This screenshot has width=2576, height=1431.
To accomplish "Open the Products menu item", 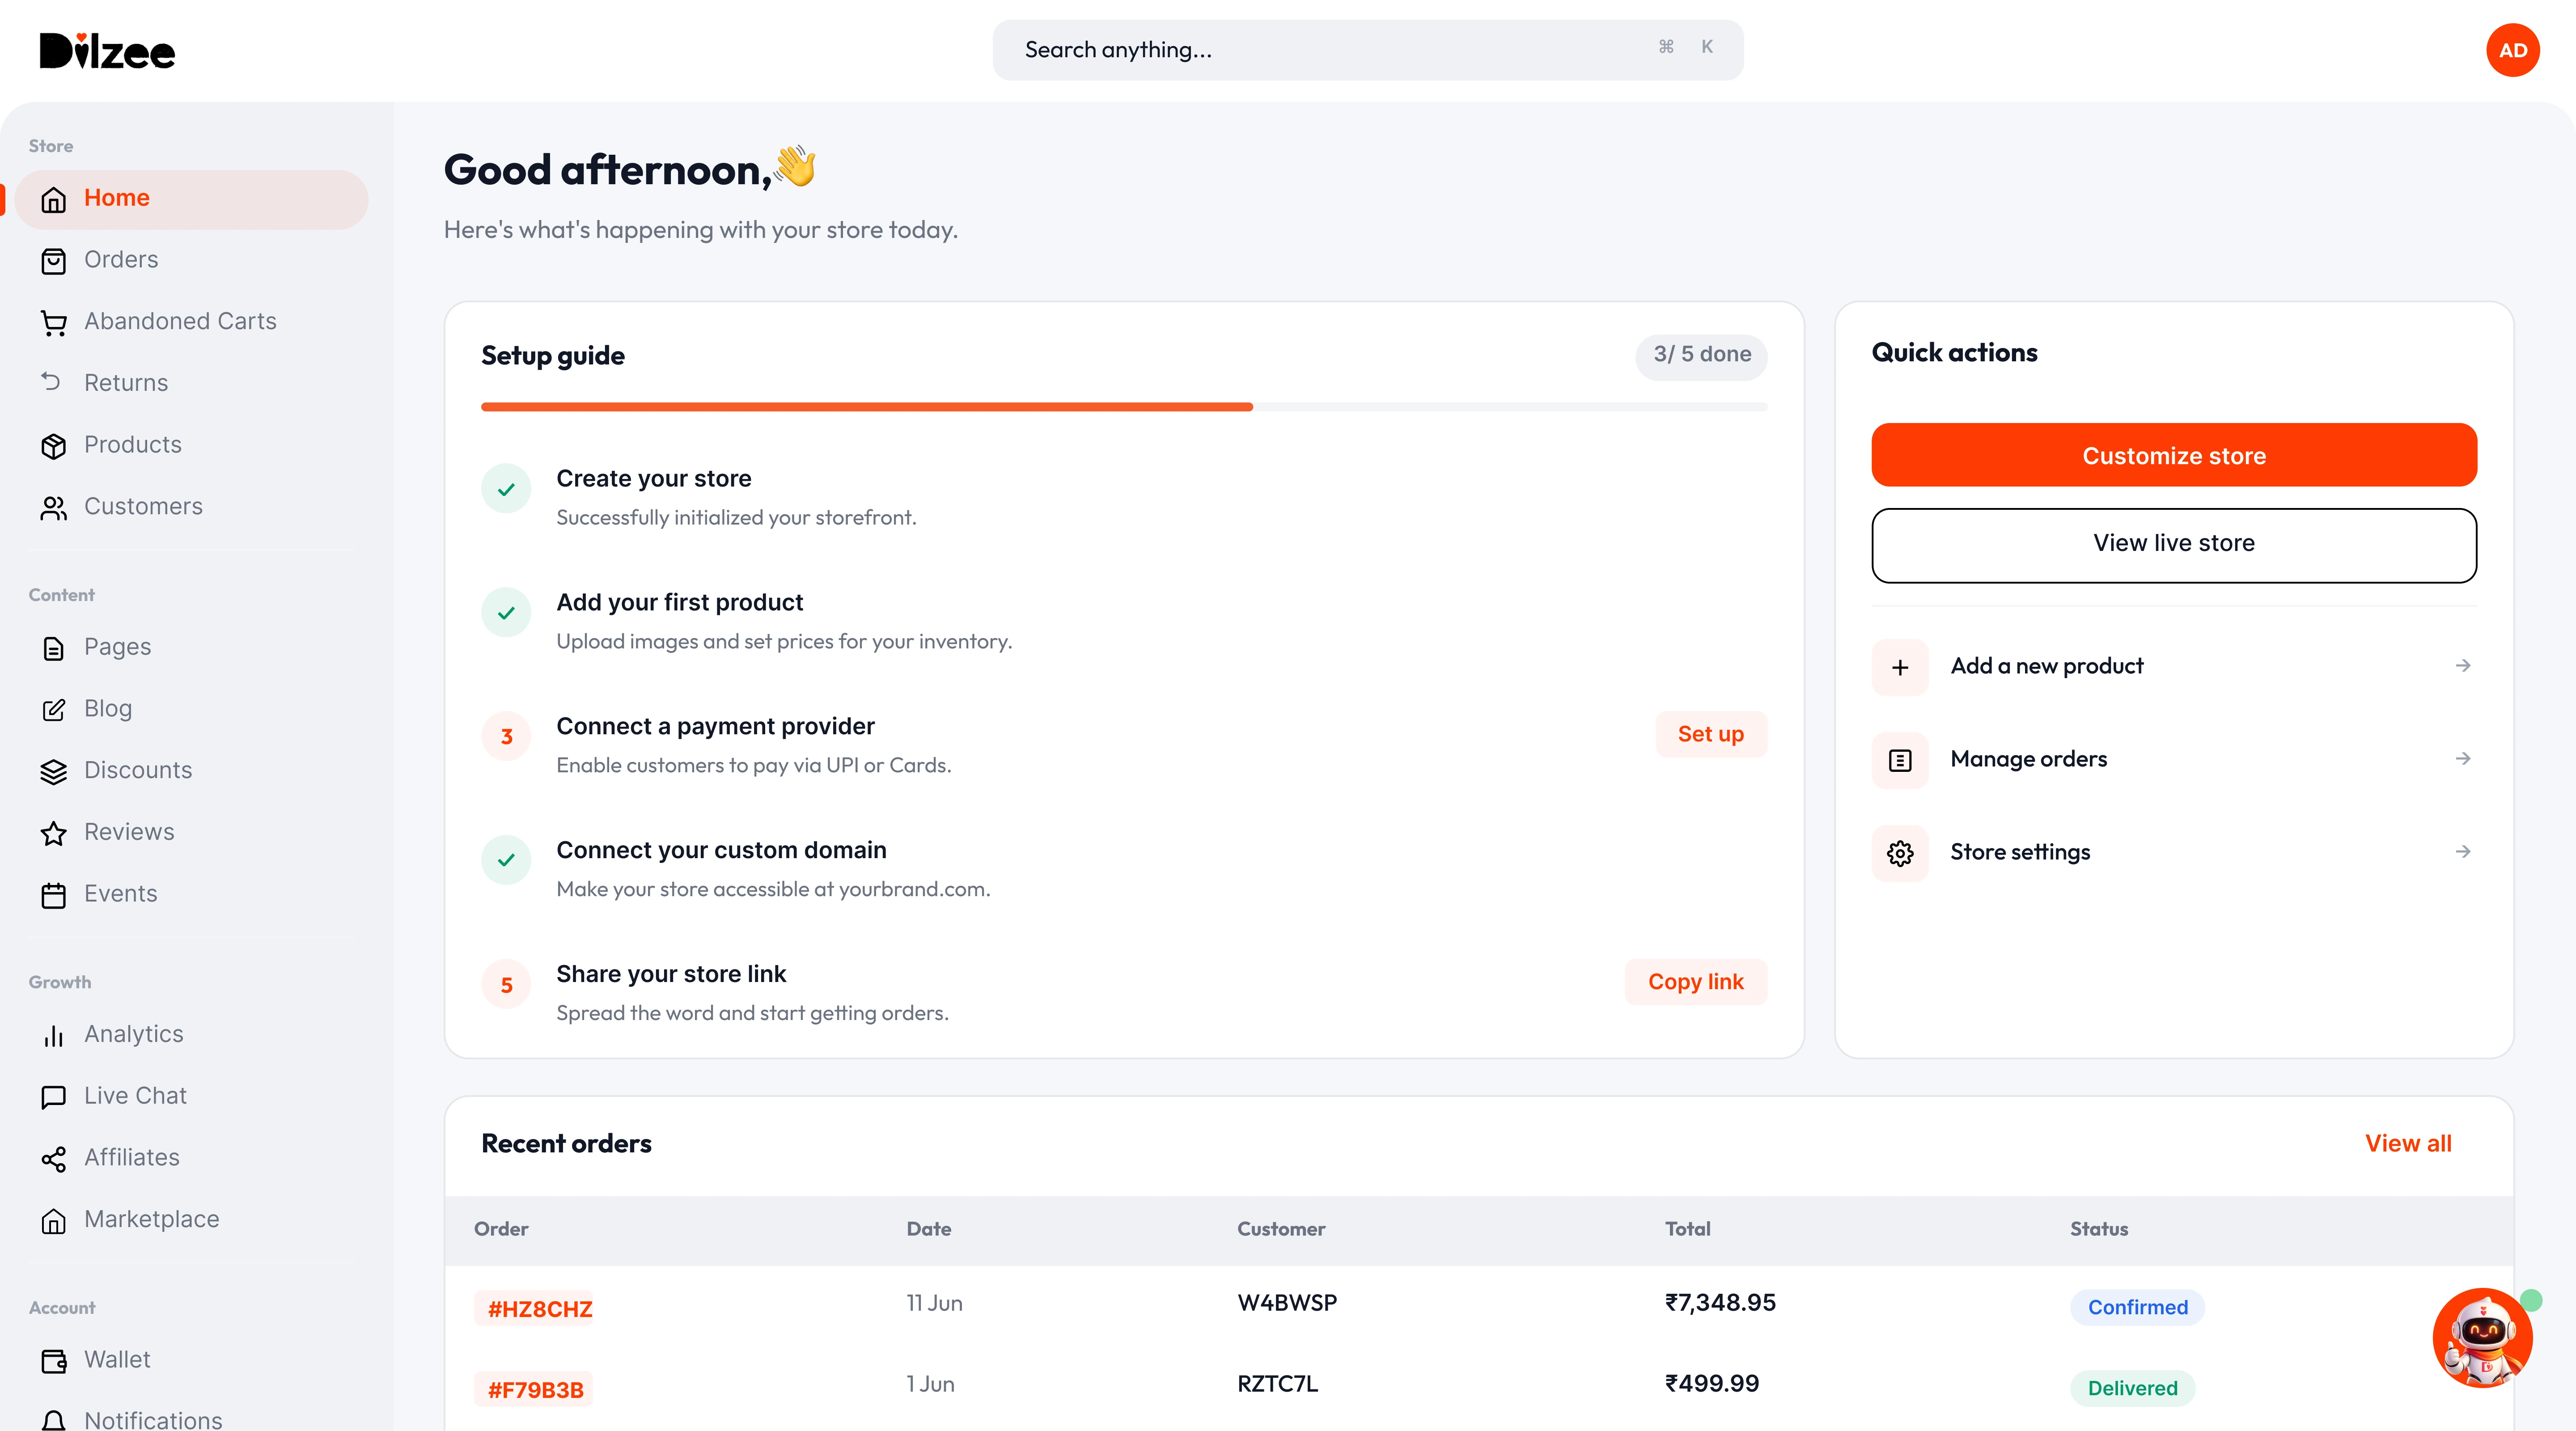I will click(x=191, y=445).
